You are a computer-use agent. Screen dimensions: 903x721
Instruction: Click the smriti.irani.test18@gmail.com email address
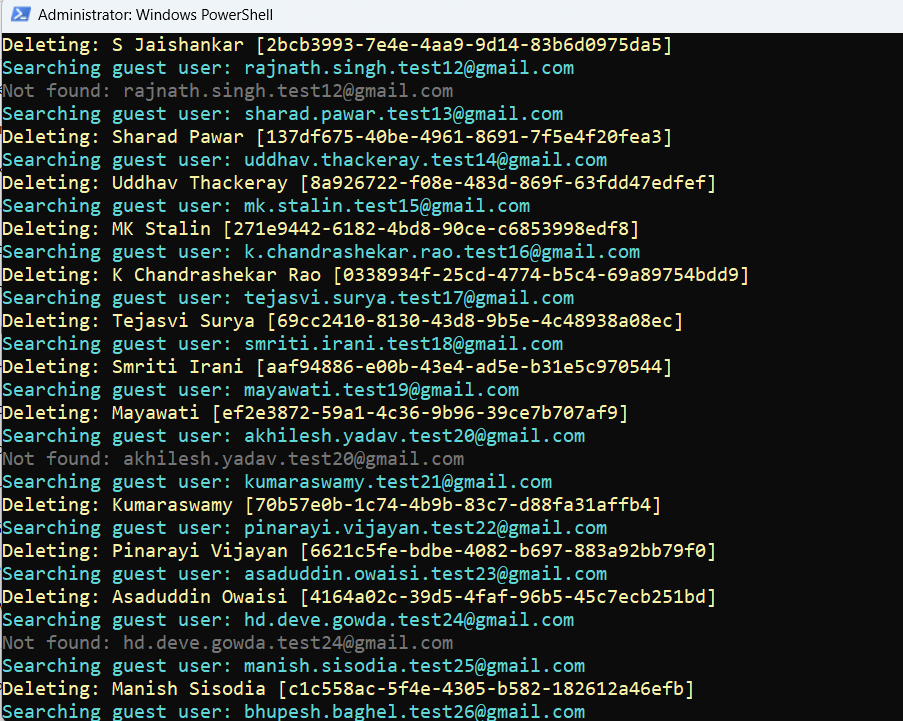403,344
